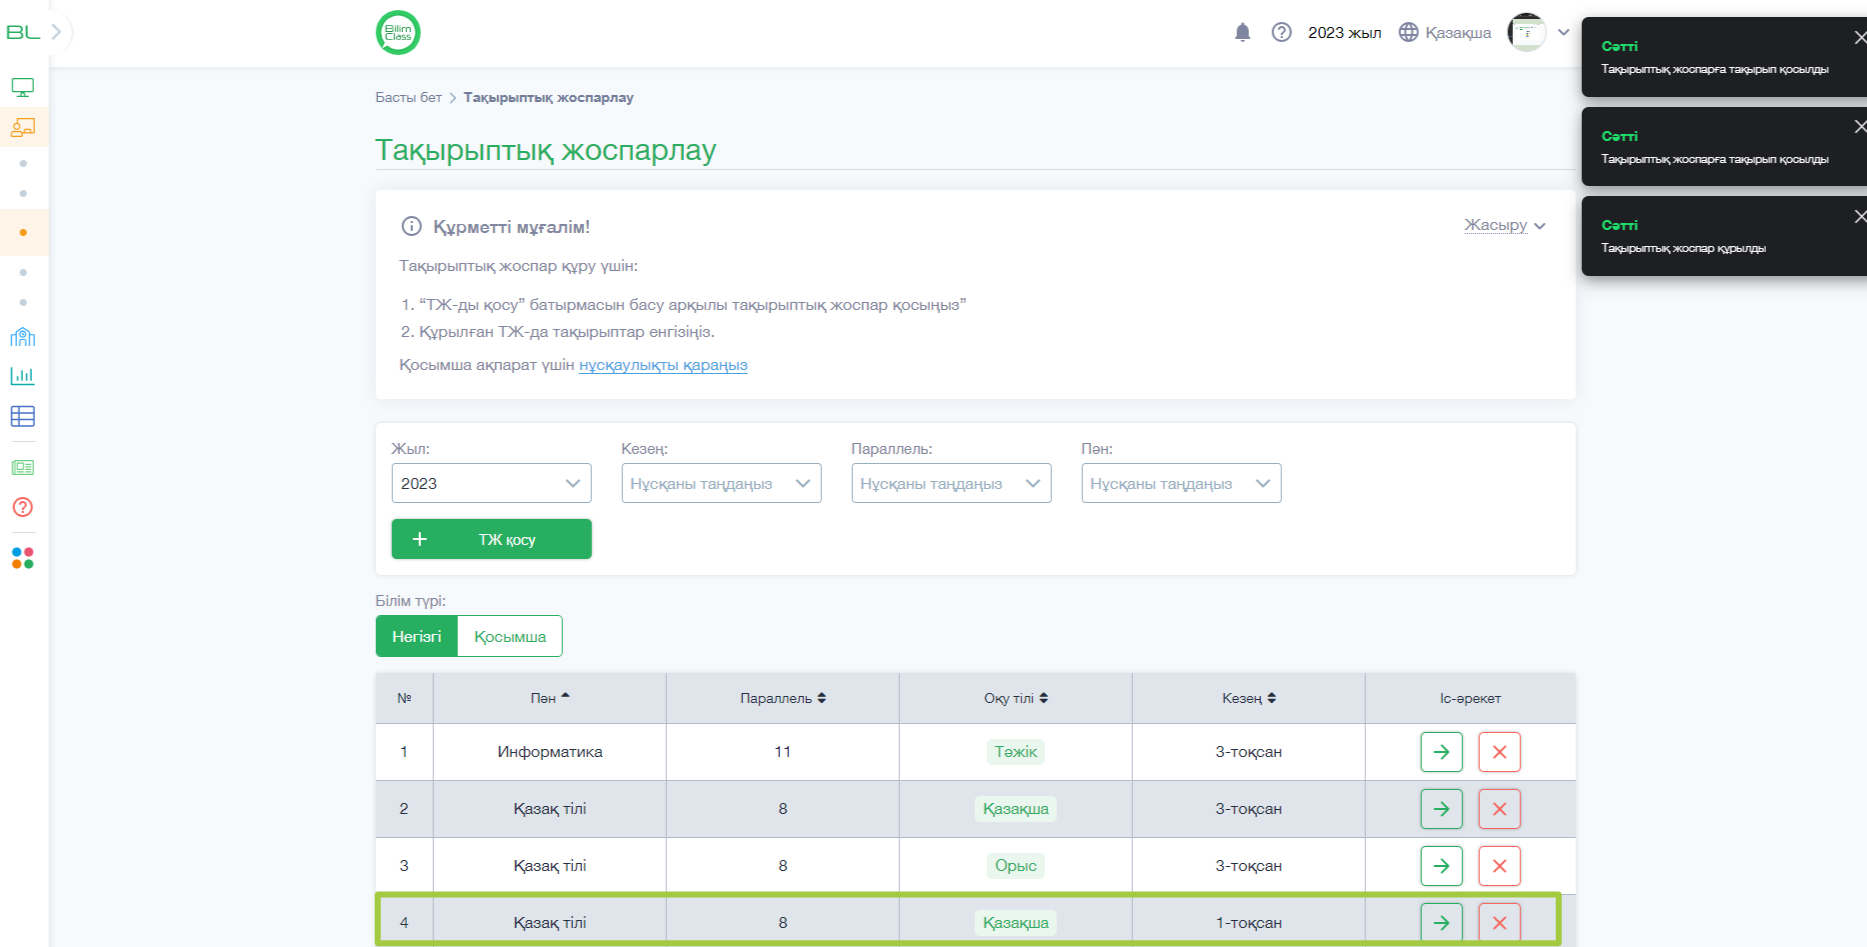Click the Информатика cell
Screen dimensions: 1867x947
[550, 752]
